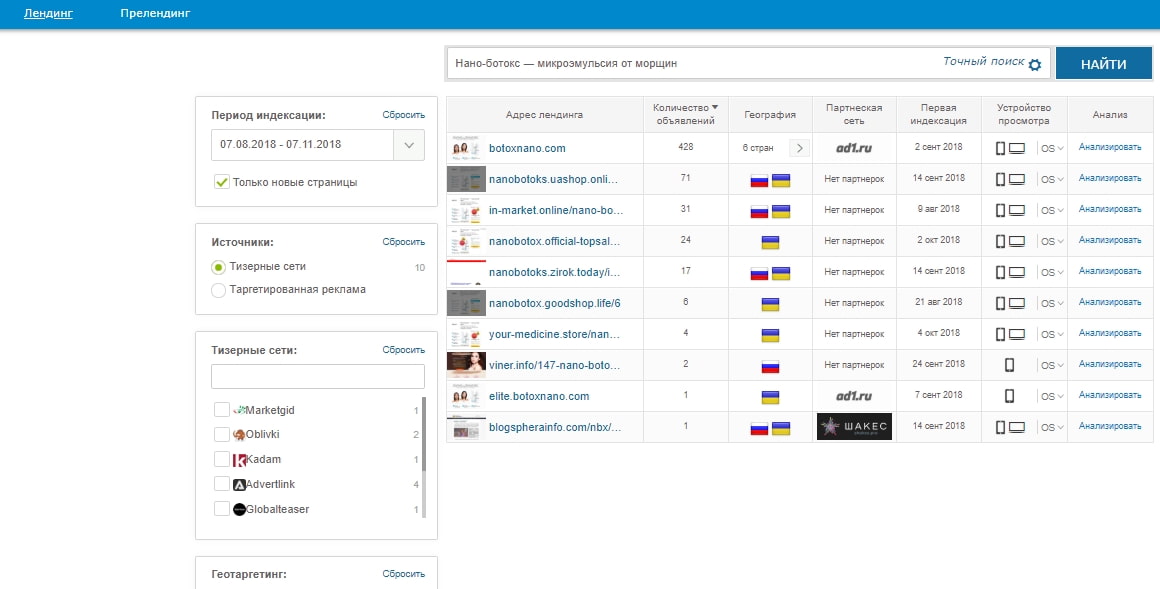
Task: Click Kadam network logo icon
Action: click(x=239, y=460)
